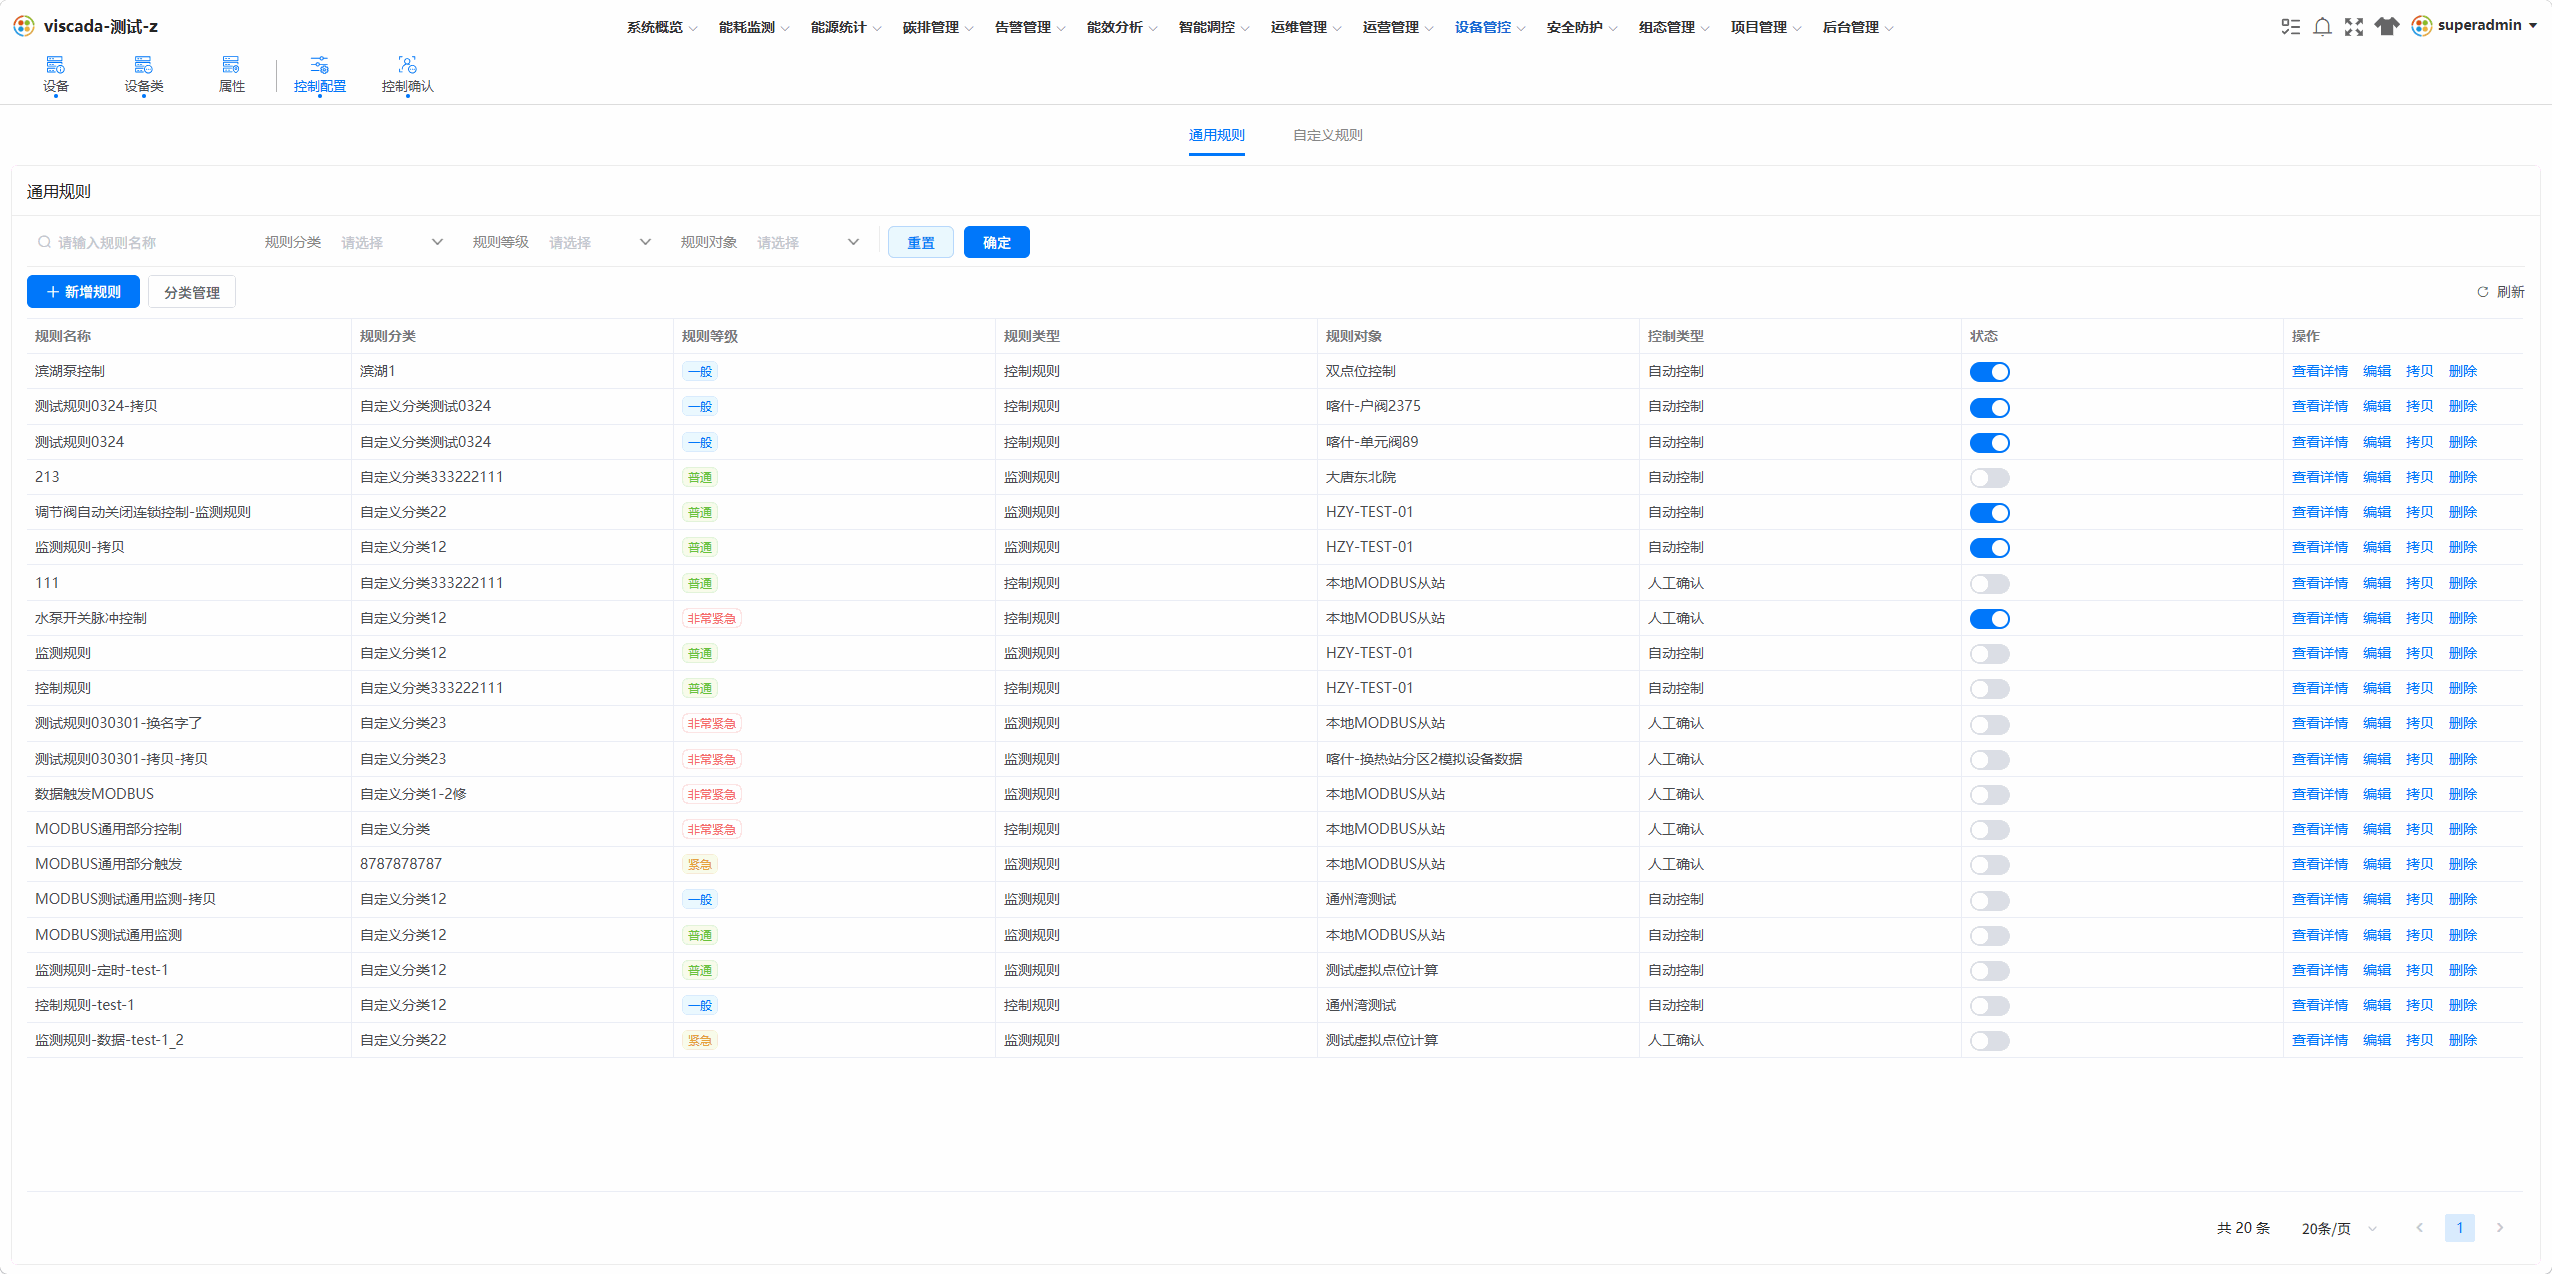Viewport: 2552px width, 1274px height.
Task: Switch to the 自定义规则 tab
Action: [x=1327, y=135]
